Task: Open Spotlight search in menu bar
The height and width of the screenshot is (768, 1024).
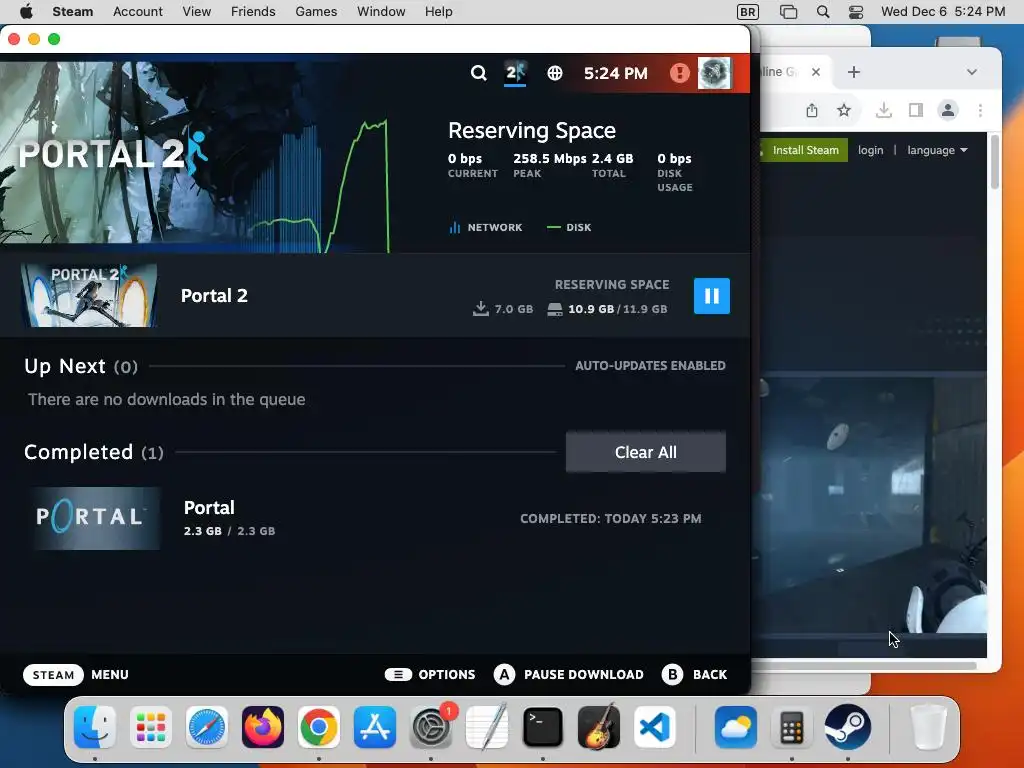Action: coord(823,12)
